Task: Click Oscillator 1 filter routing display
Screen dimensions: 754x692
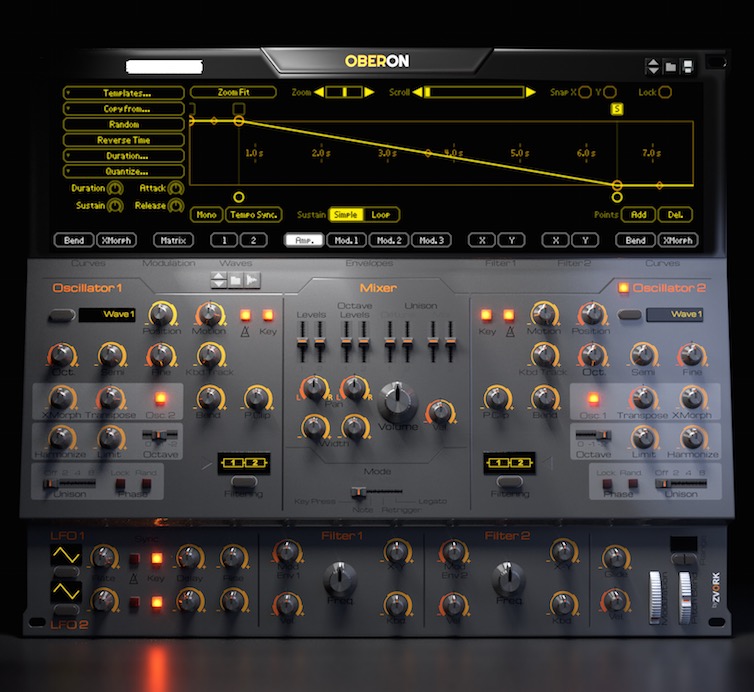Action: point(244,463)
